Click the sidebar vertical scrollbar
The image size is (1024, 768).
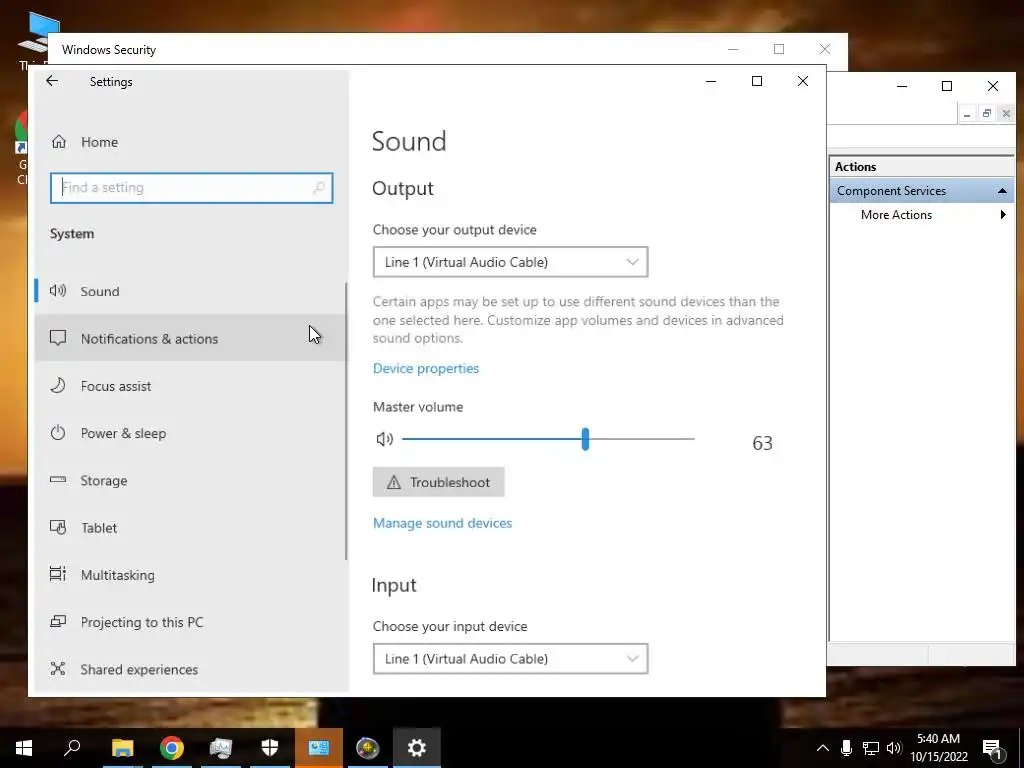tap(345, 421)
